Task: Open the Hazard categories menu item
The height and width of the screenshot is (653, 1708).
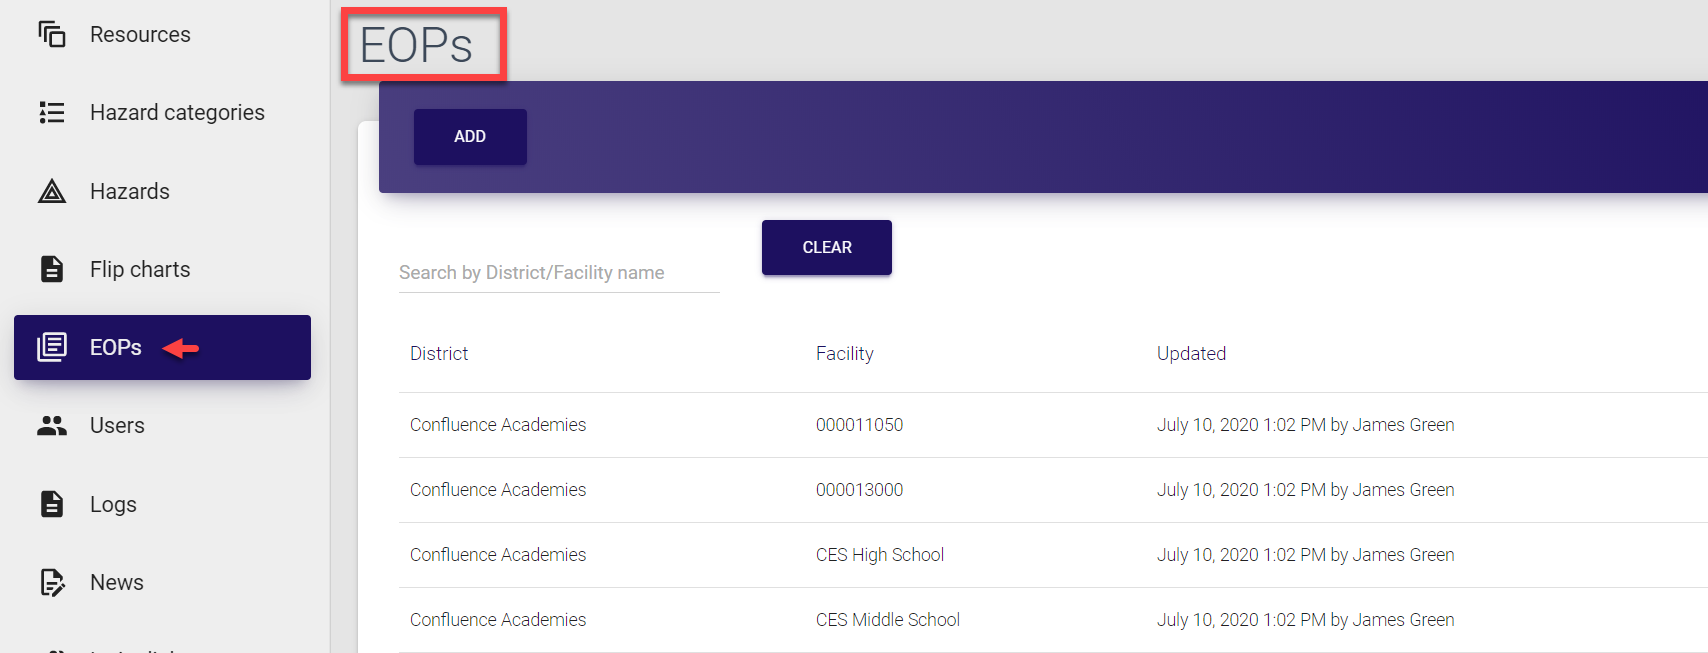Action: 177,112
